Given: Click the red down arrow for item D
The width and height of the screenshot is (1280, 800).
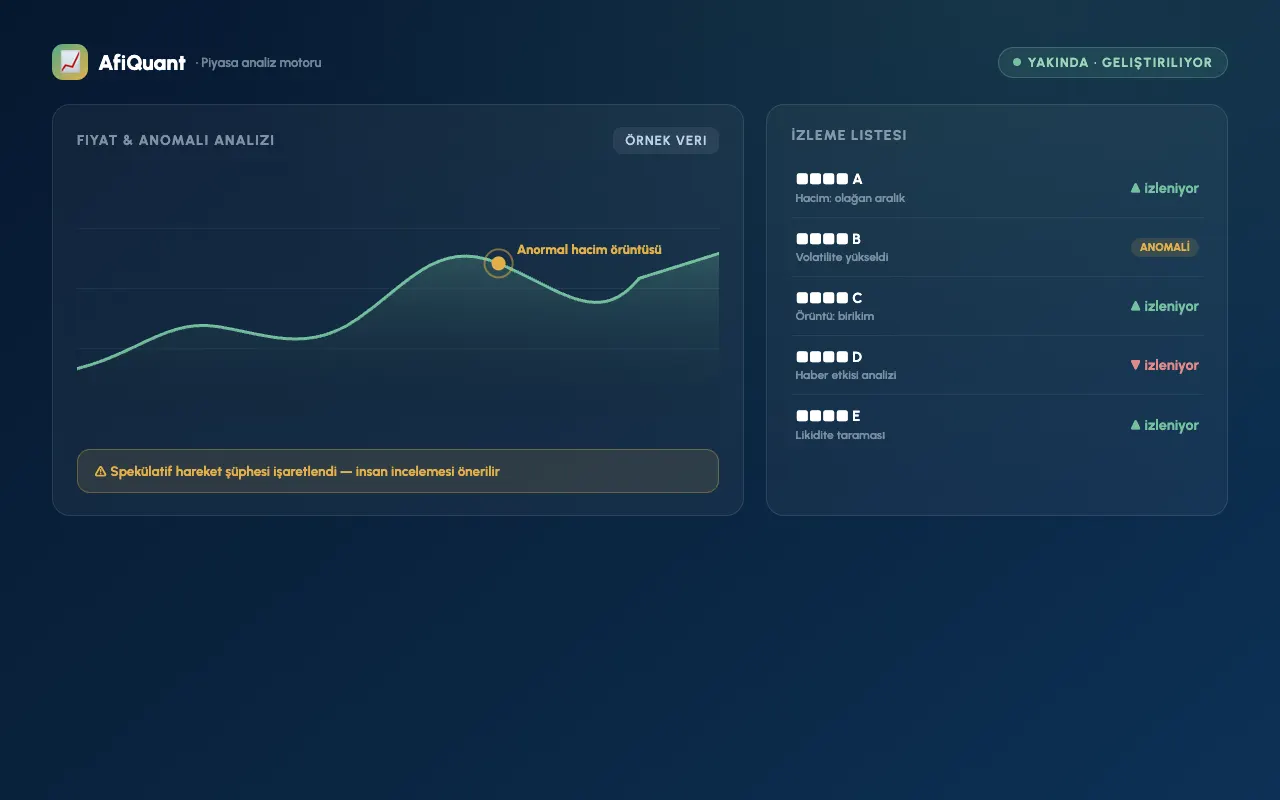Looking at the screenshot, I should pyautogui.click(x=1135, y=365).
